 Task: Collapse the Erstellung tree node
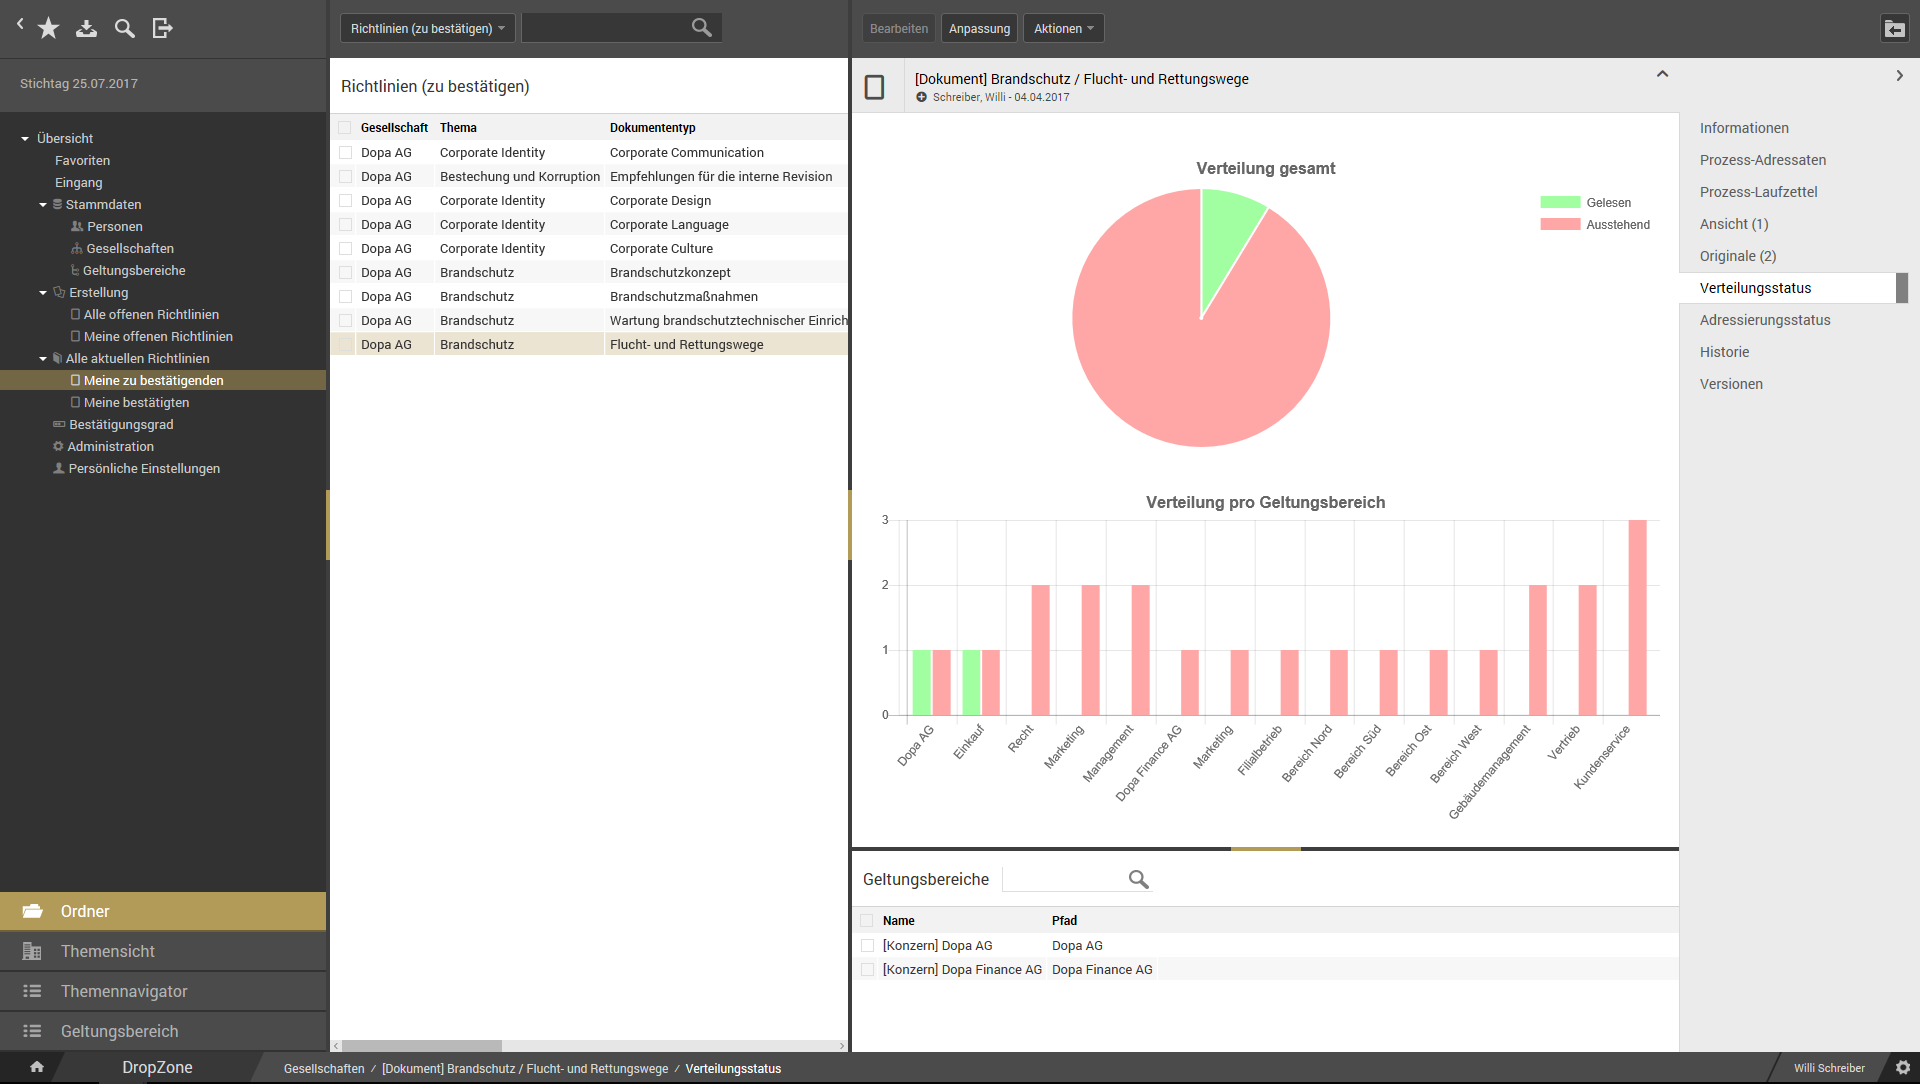tap(43, 292)
